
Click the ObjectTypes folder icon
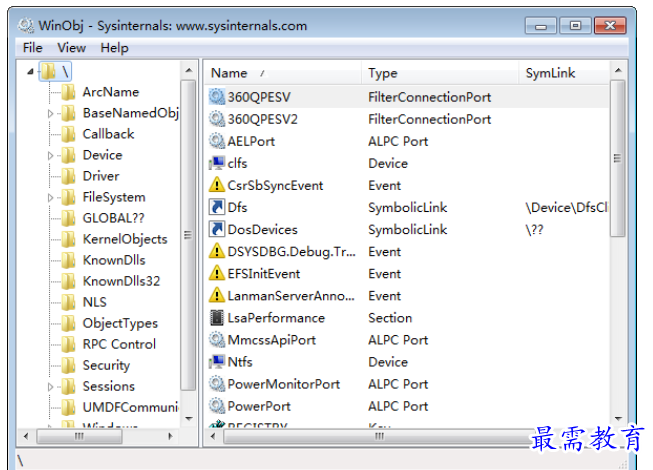[68, 323]
